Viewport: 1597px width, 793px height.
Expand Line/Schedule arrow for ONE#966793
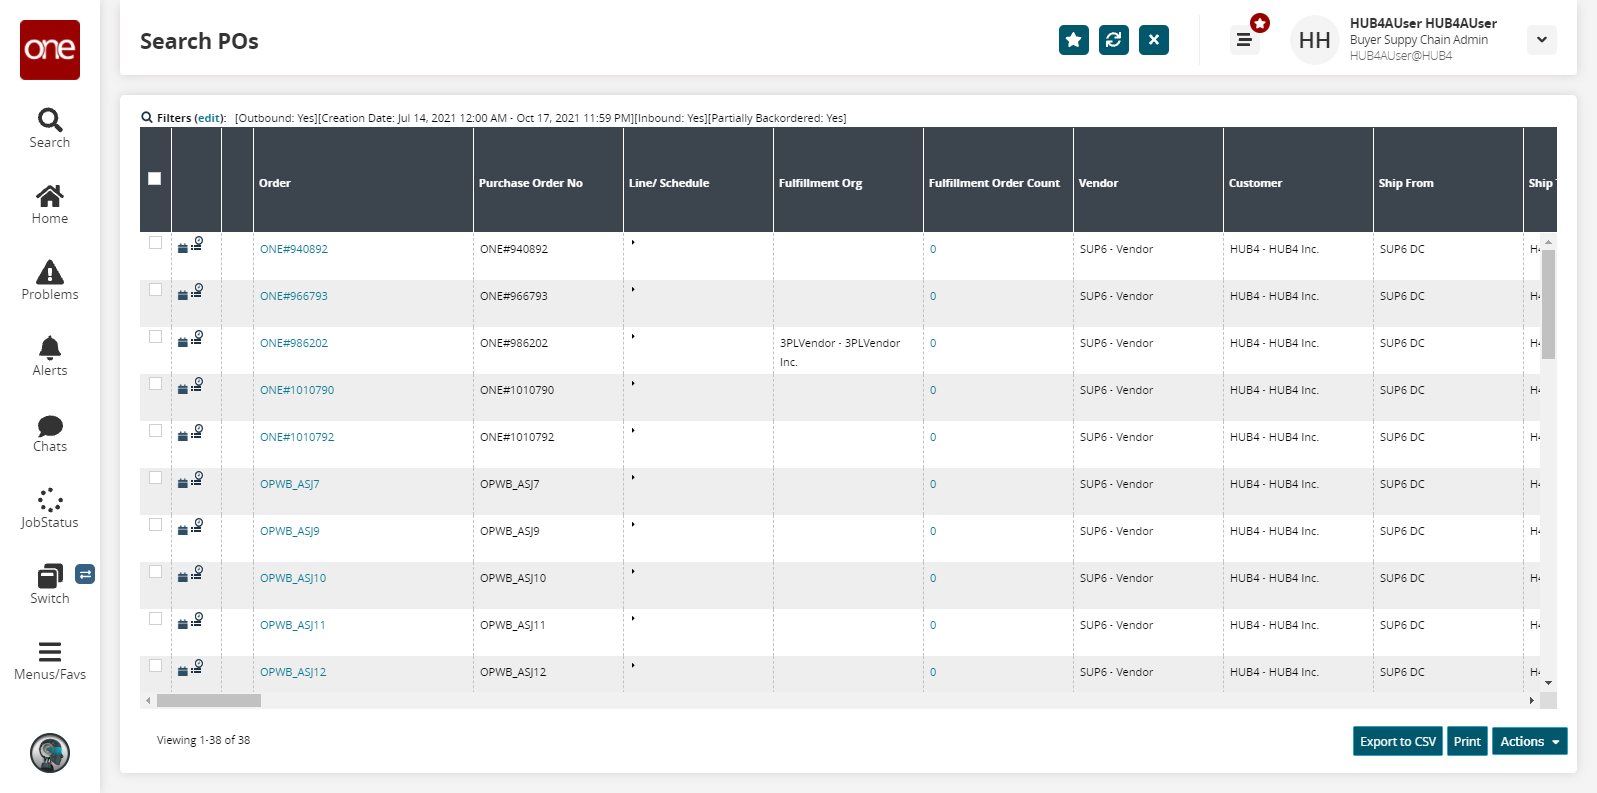633,289
